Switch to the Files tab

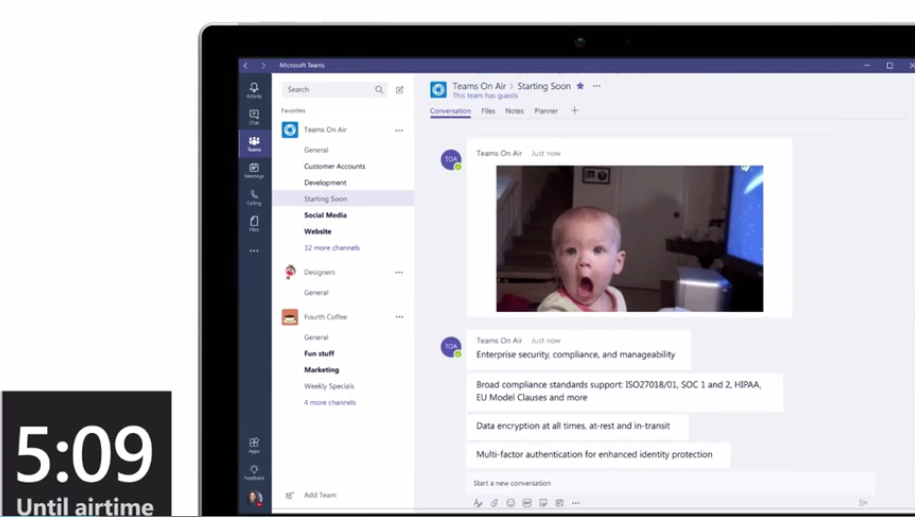[488, 111]
